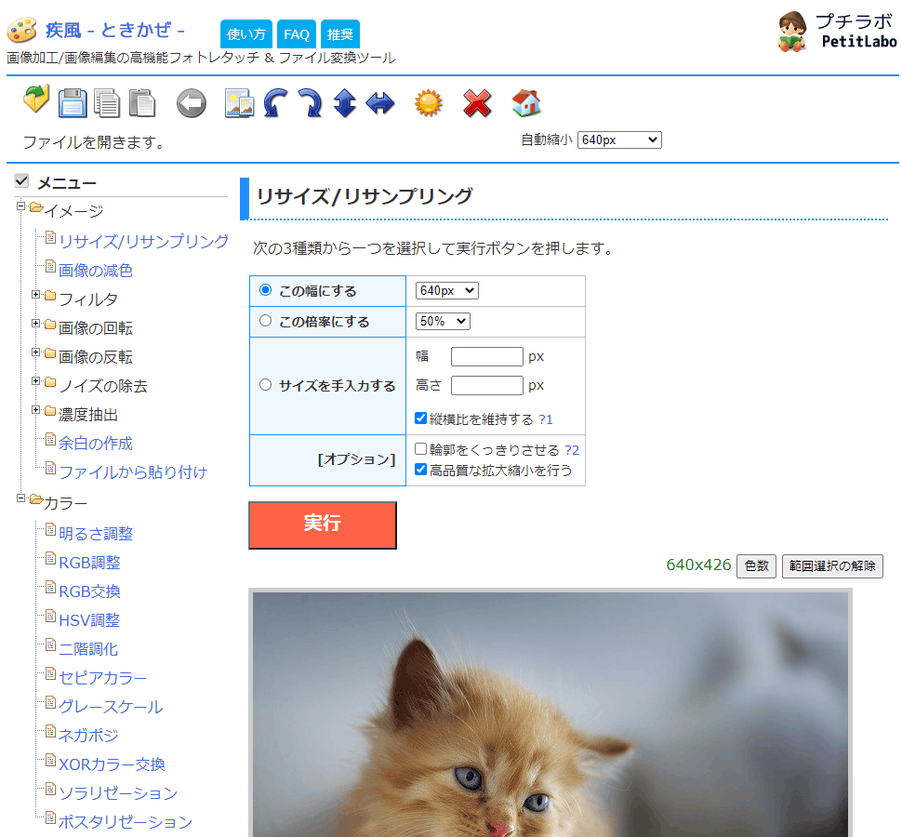This screenshot has width=902, height=837.
Task: Rotate image left with curved arrow icon
Action: tap(276, 103)
